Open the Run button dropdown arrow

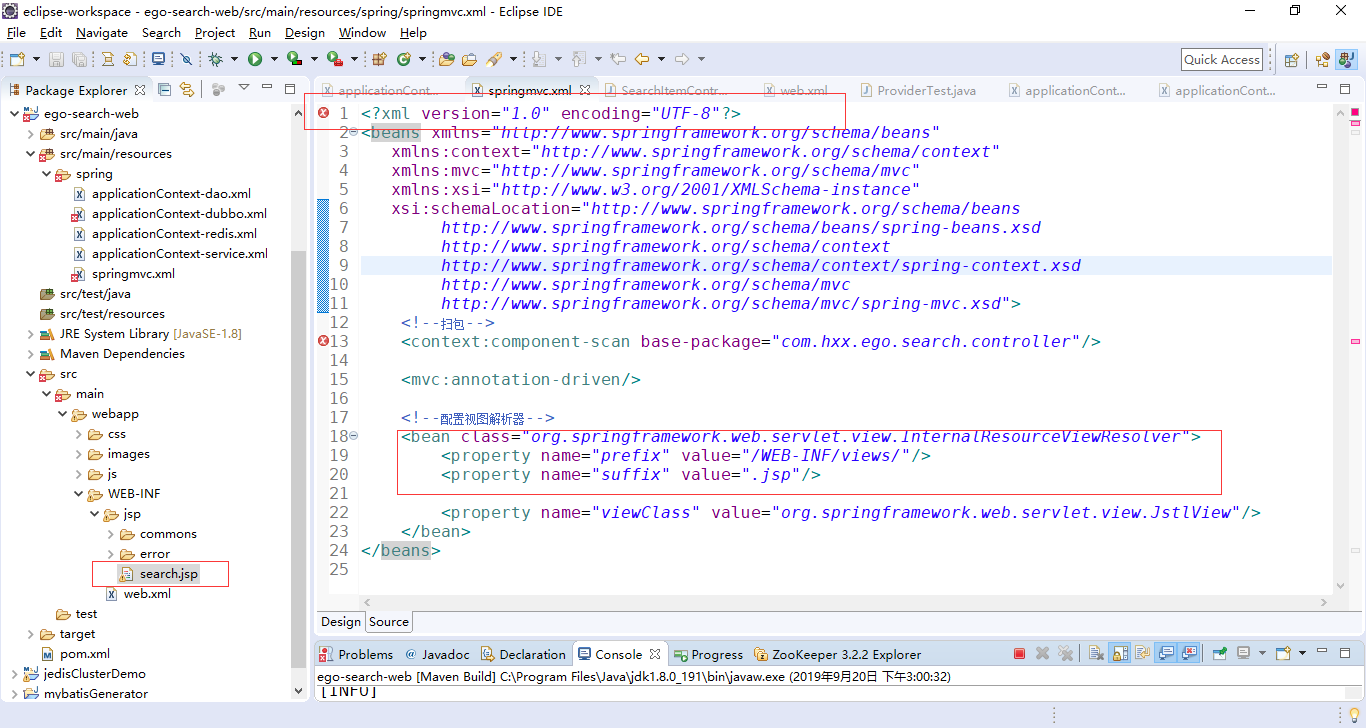point(274,59)
